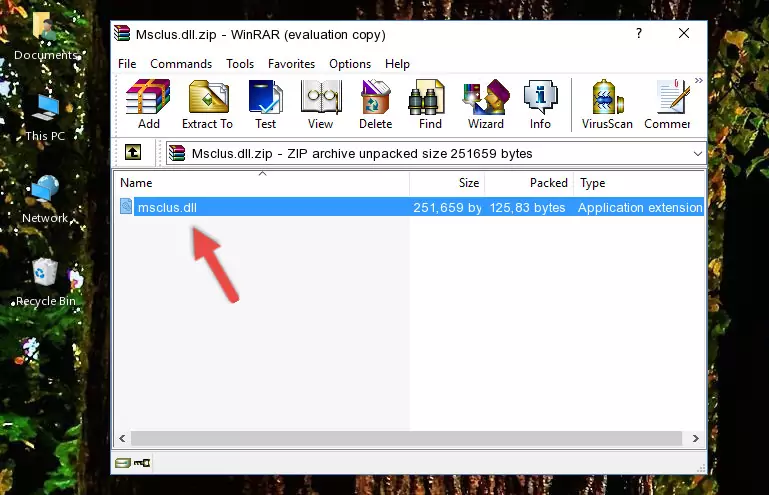Image resolution: width=769 pixels, height=495 pixels.
Task: Click the packed size 125,83 bytes
Action: click(x=527, y=208)
